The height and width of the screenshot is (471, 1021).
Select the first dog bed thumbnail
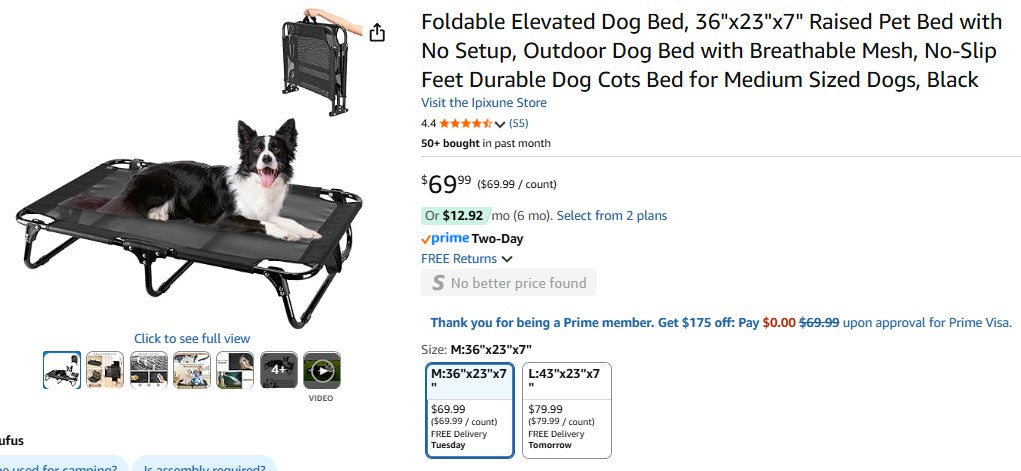pos(62,370)
